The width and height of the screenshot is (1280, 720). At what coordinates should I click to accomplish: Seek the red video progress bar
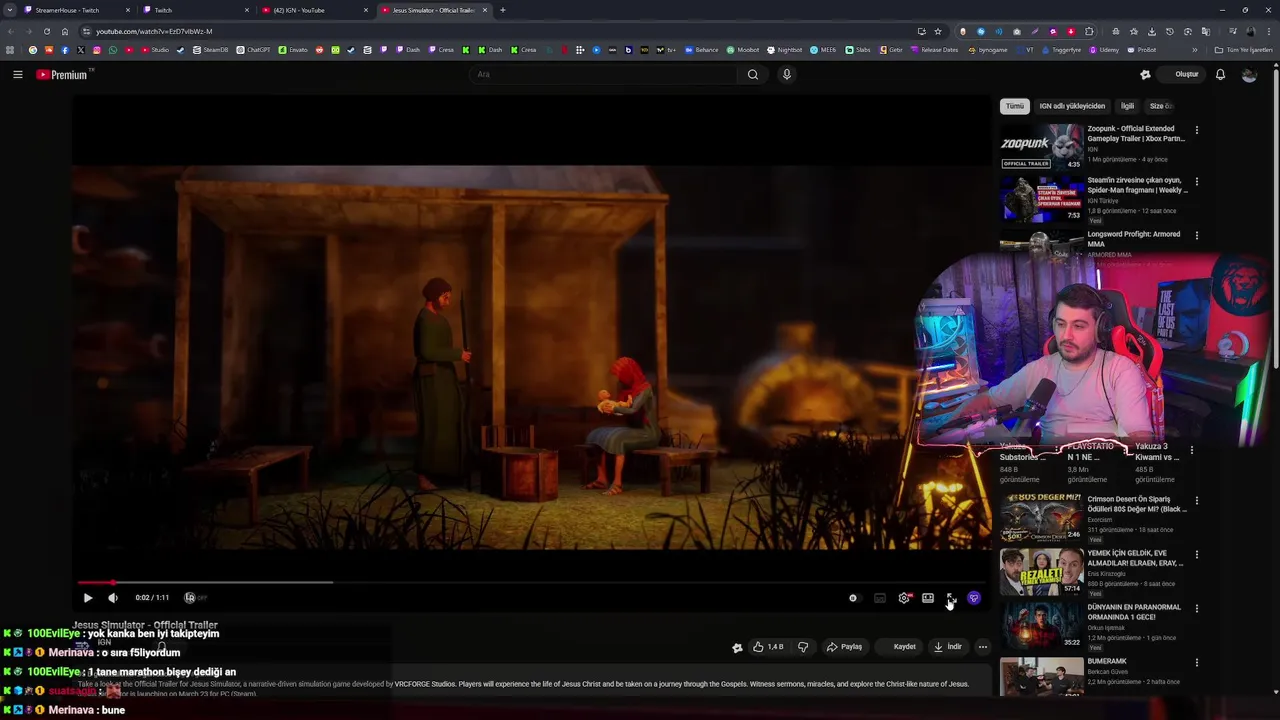click(530, 582)
